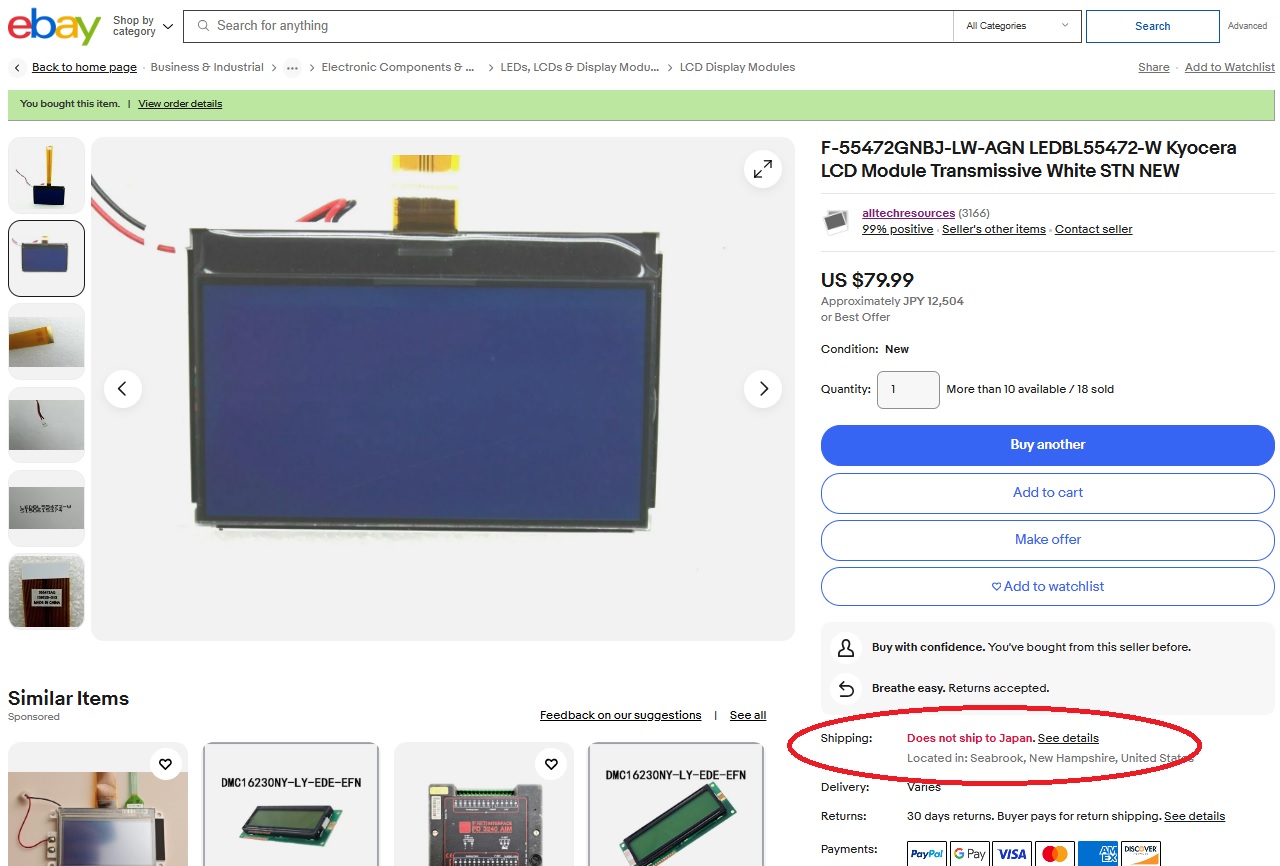Viewport: 1280px width, 866px height.
Task: Click the main LCD module image
Action: (443, 388)
